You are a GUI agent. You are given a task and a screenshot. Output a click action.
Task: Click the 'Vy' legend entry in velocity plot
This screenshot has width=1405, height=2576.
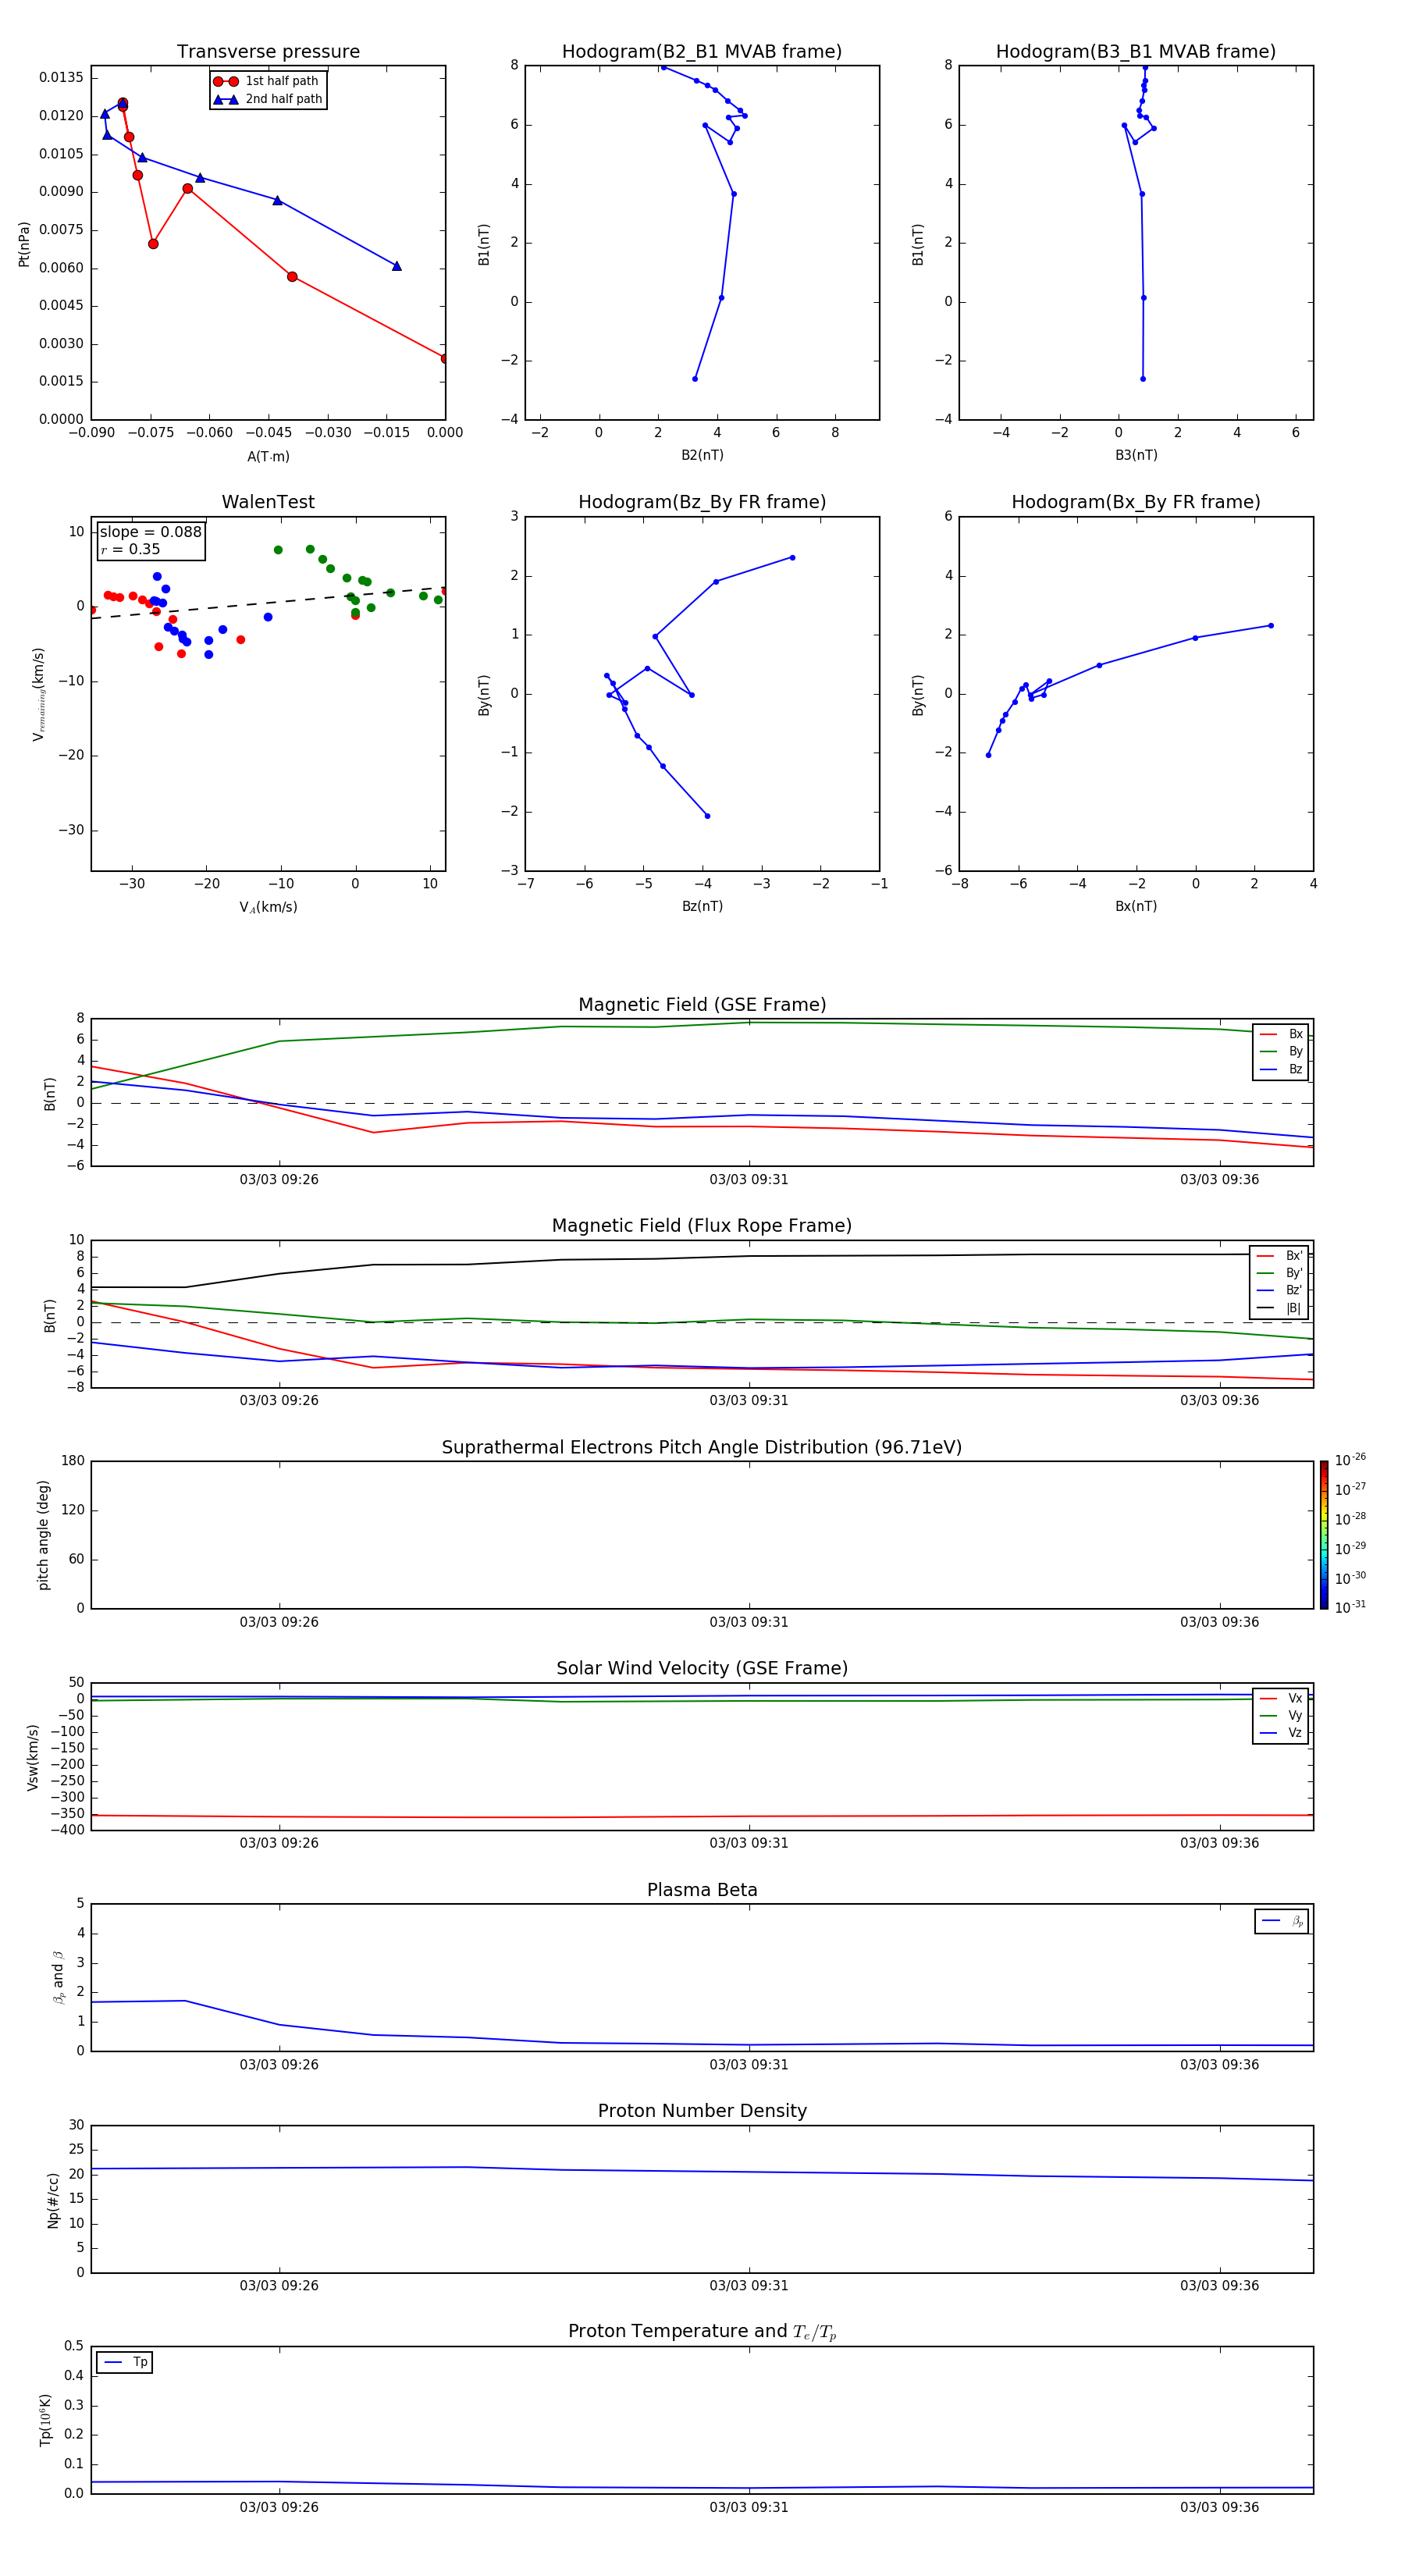coord(1281,1716)
